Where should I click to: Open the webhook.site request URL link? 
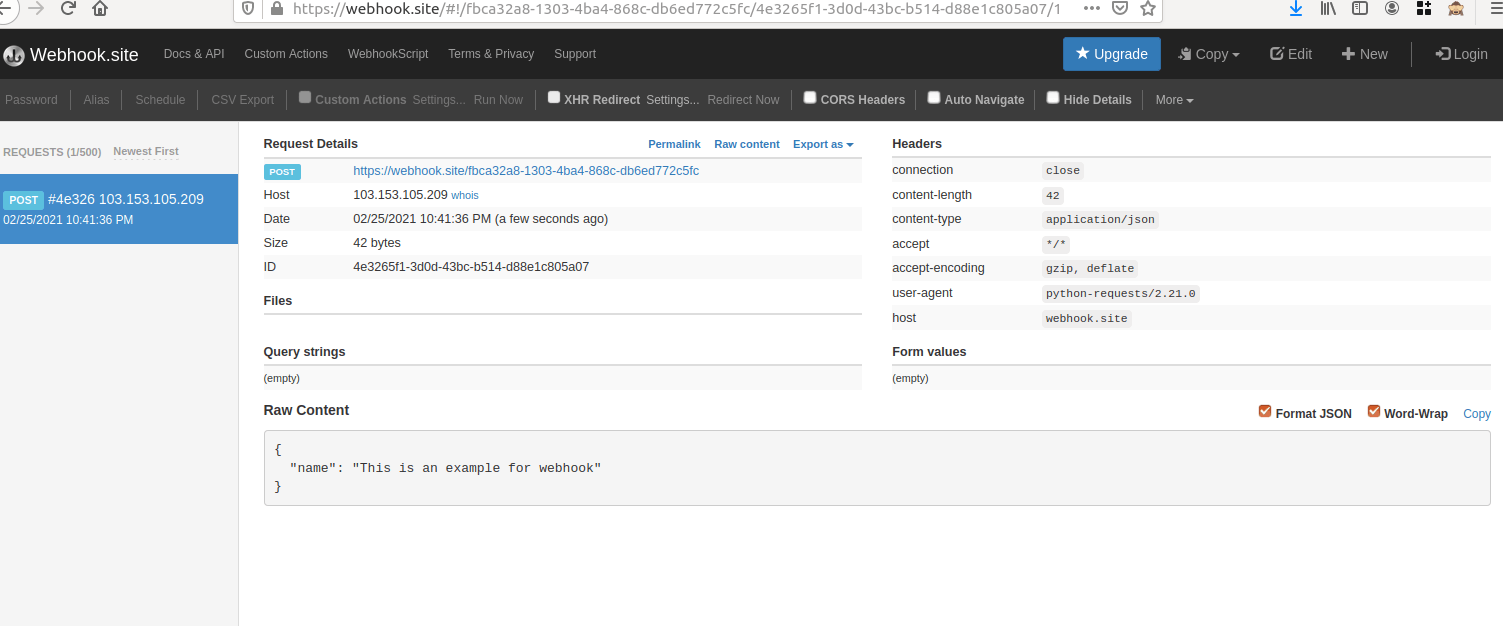(526, 171)
